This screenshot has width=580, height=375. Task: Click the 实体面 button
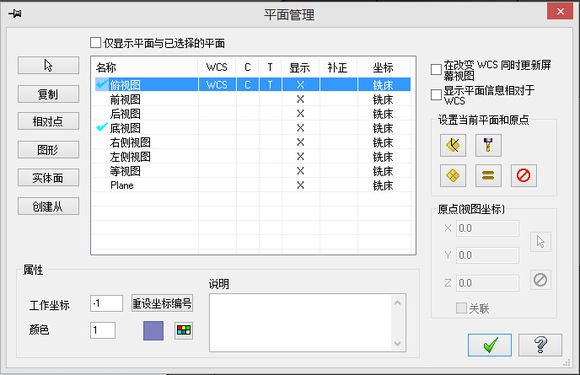[x=48, y=178]
